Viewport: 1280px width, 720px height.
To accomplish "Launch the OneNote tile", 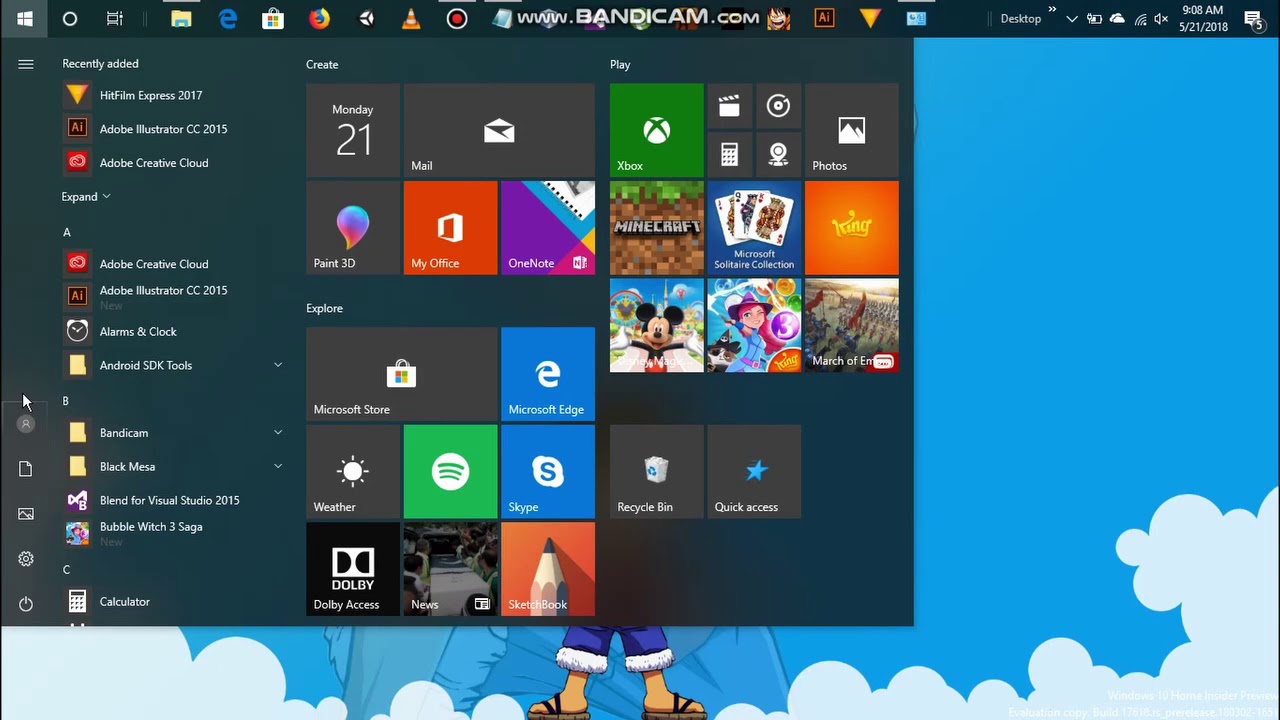I will pos(547,227).
